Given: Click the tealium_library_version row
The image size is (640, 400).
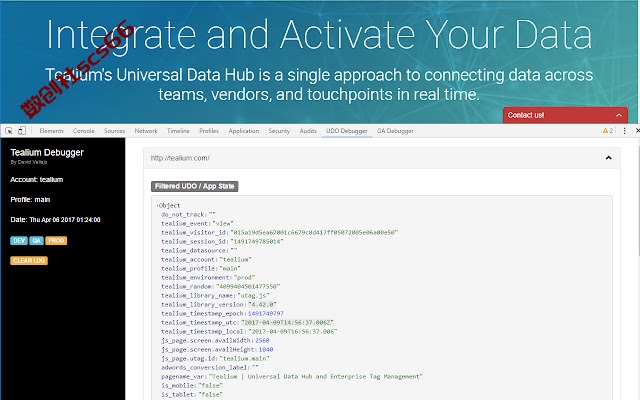Looking at the screenshot, I should [219, 304].
